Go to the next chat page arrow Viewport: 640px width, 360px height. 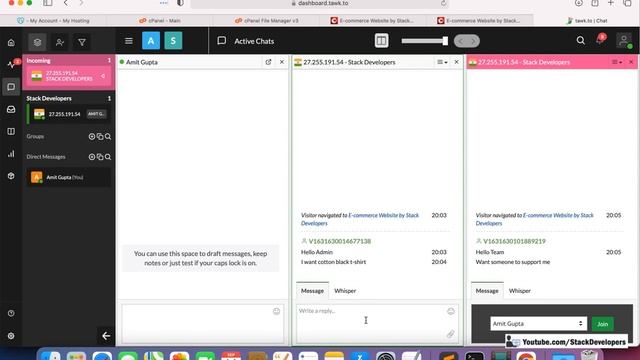[x=473, y=41]
